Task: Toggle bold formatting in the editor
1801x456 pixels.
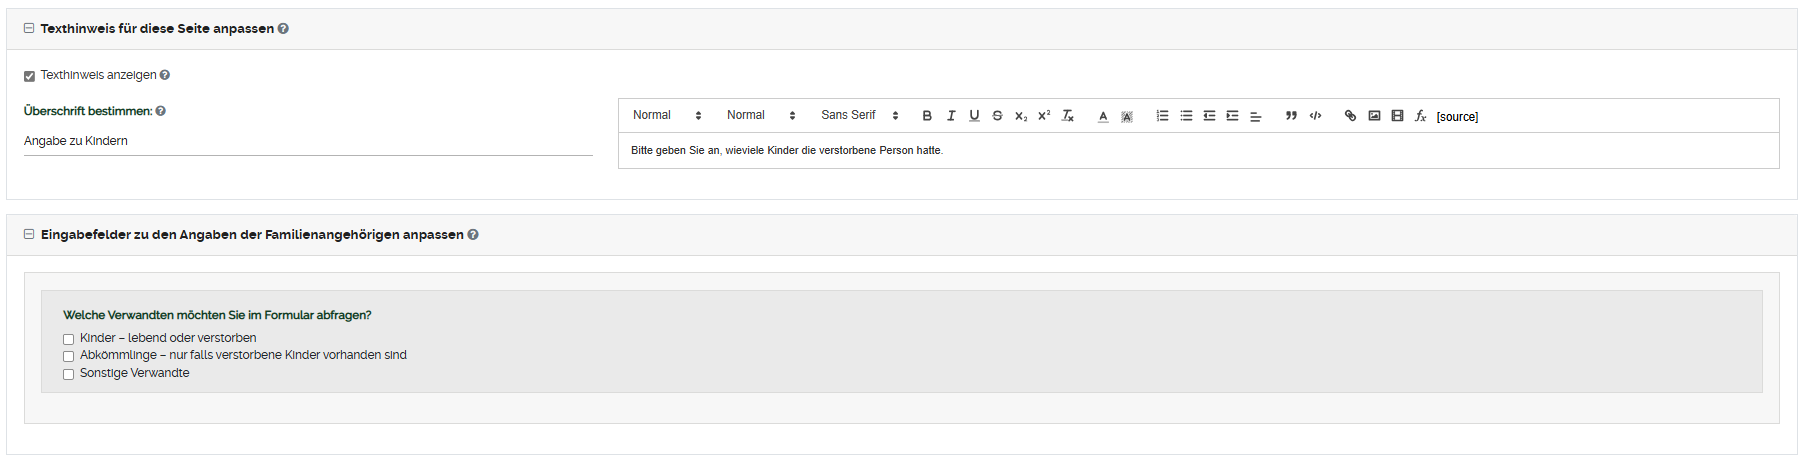Action: pyautogui.click(x=927, y=116)
